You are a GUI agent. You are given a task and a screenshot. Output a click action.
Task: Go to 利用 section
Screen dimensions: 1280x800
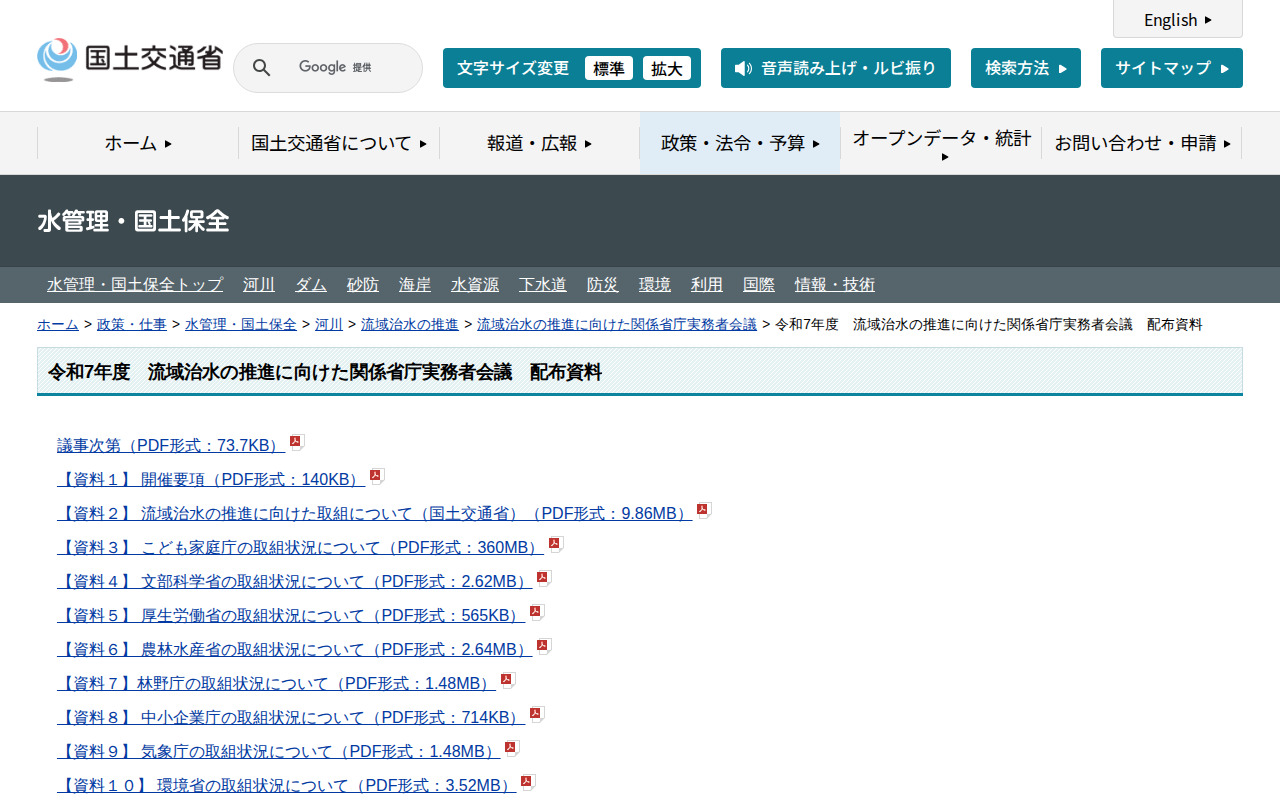point(707,285)
